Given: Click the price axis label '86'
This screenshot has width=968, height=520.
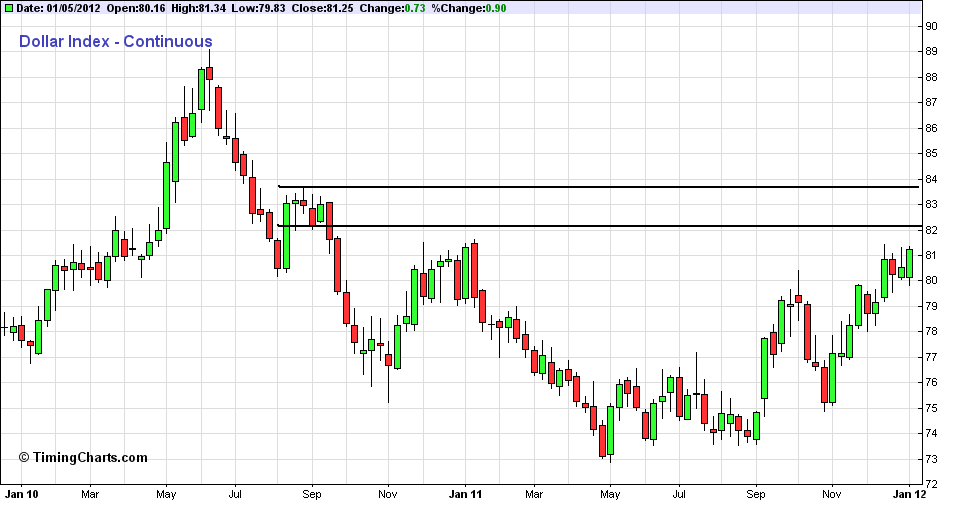Looking at the screenshot, I should click(x=931, y=128).
